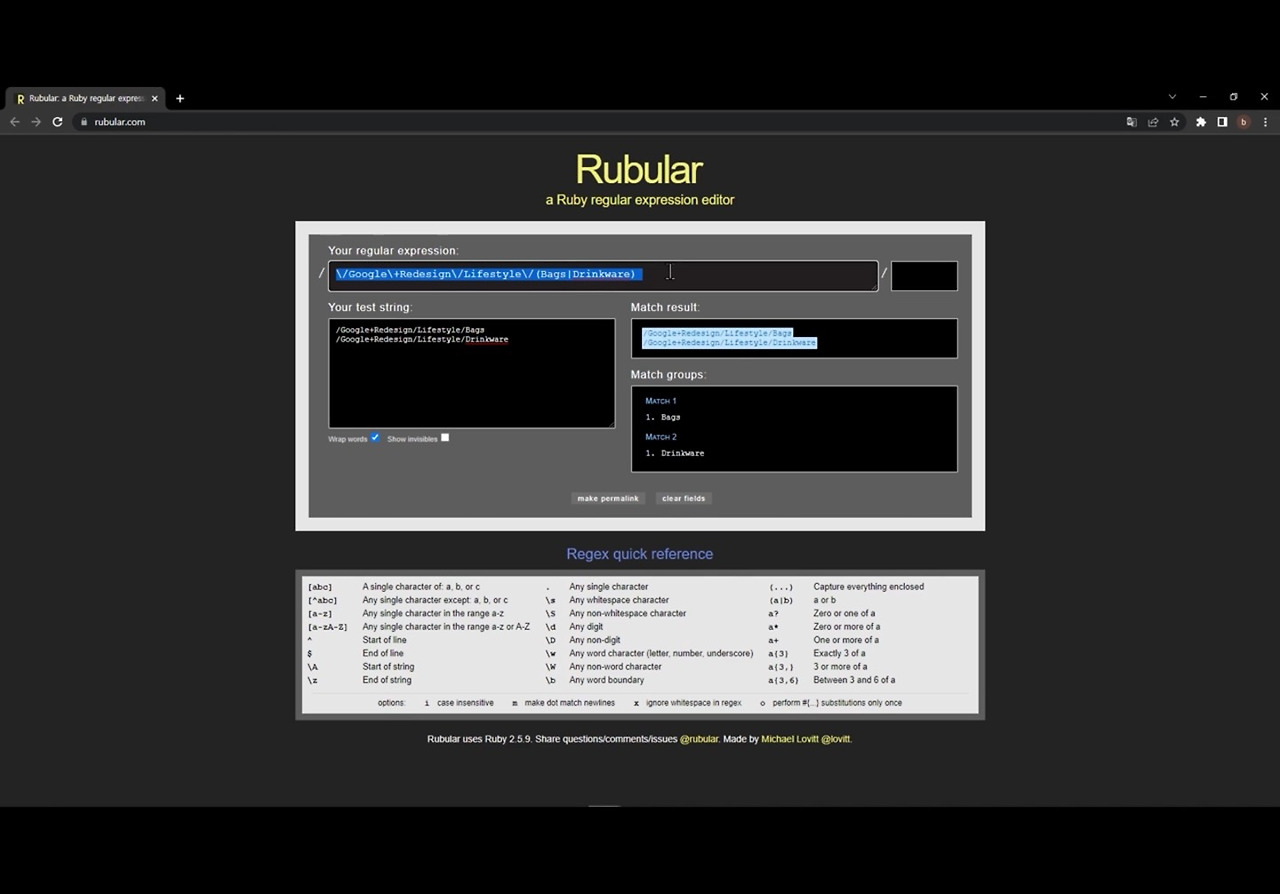
Task: Click the "Match 2" heading in Match groups
Action: pos(661,437)
